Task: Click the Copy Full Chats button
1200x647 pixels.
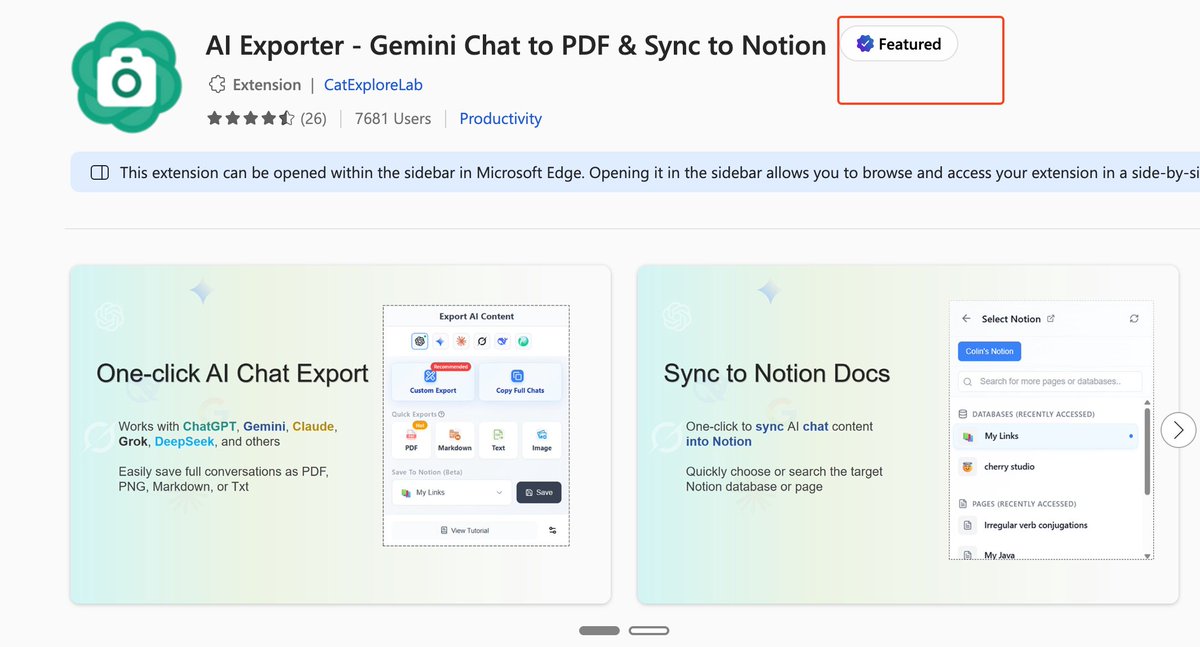Action: coord(520,381)
